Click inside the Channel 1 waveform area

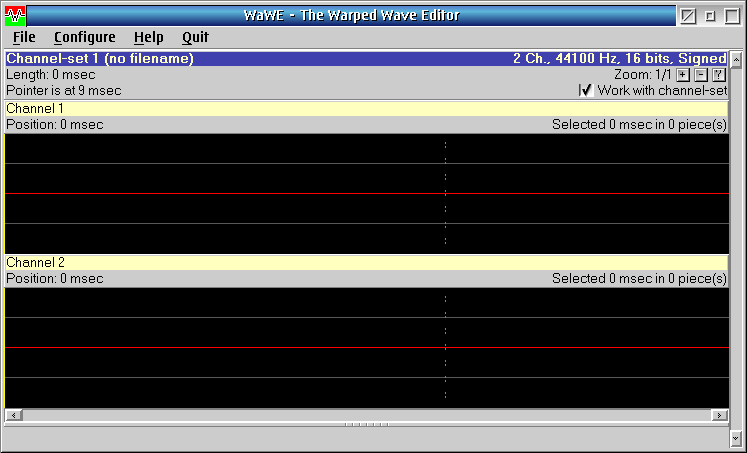pyautogui.click(x=366, y=194)
